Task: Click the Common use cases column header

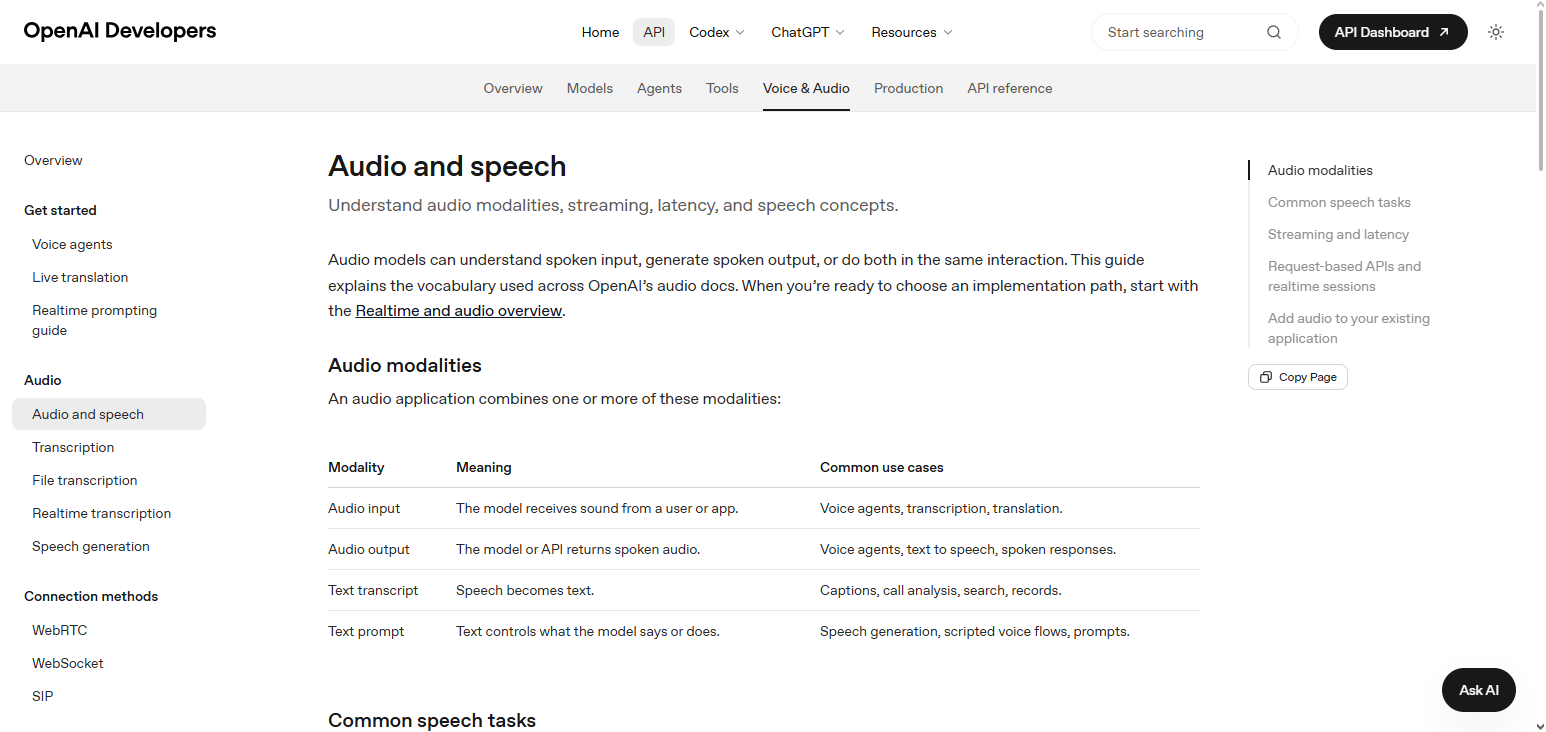Action: click(882, 467)
